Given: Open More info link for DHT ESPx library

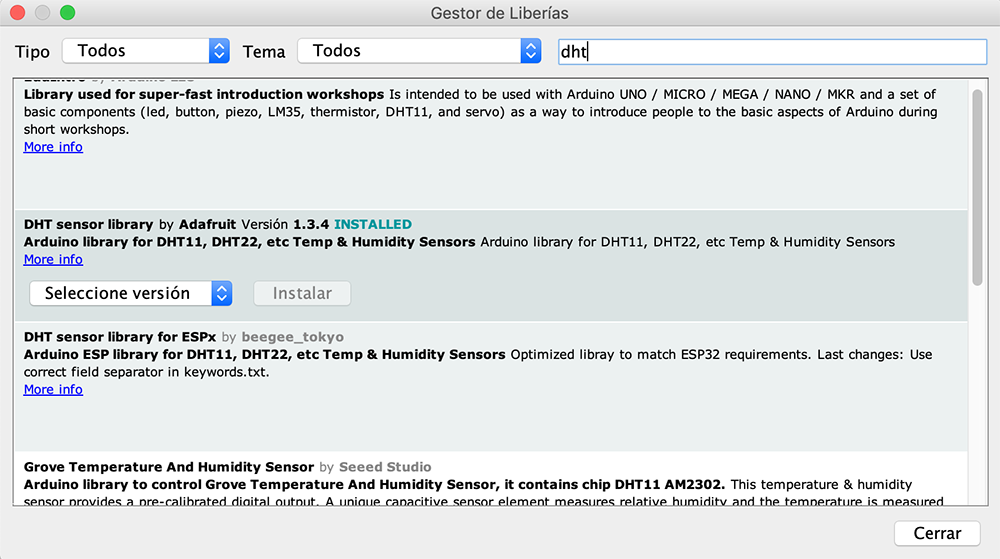Looking at the screenshot, I should (53, 389).
